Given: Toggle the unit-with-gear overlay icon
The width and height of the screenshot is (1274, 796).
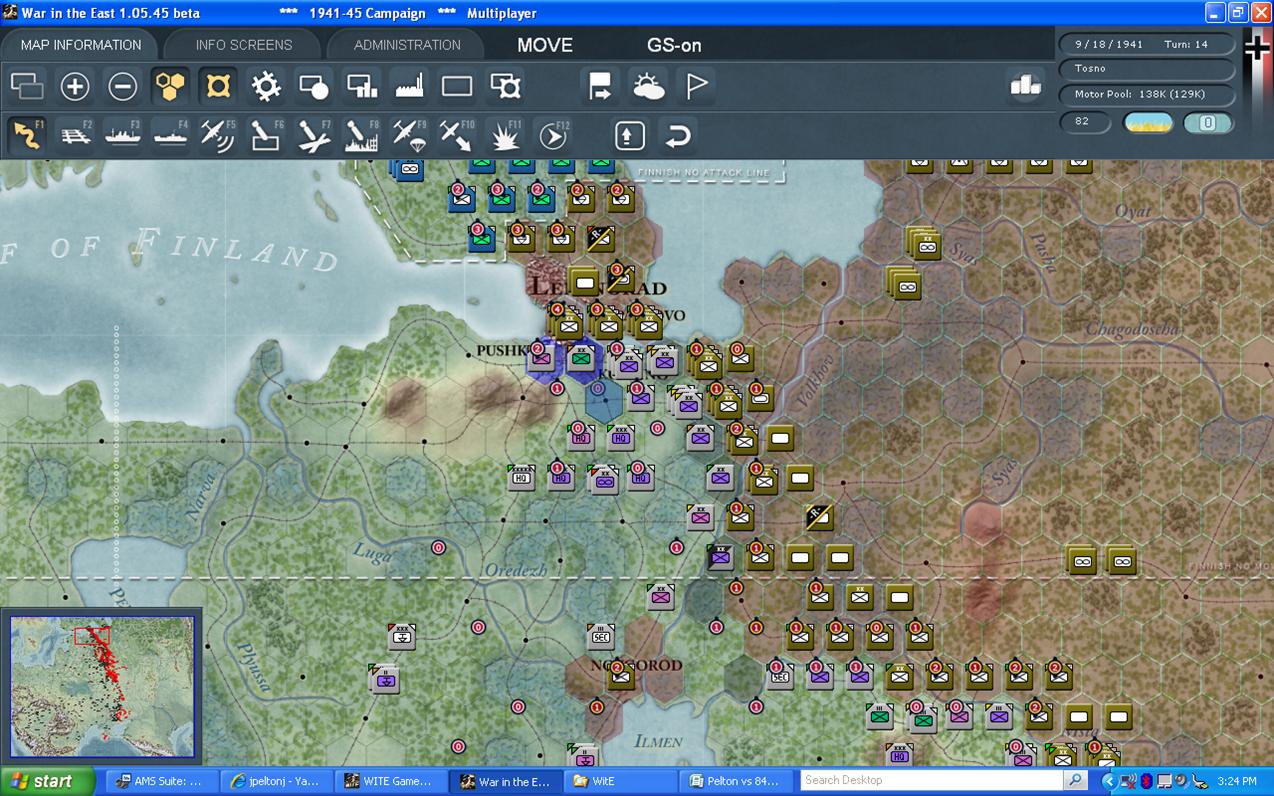Looking at the screenshot, I should (x=505, y=87).
